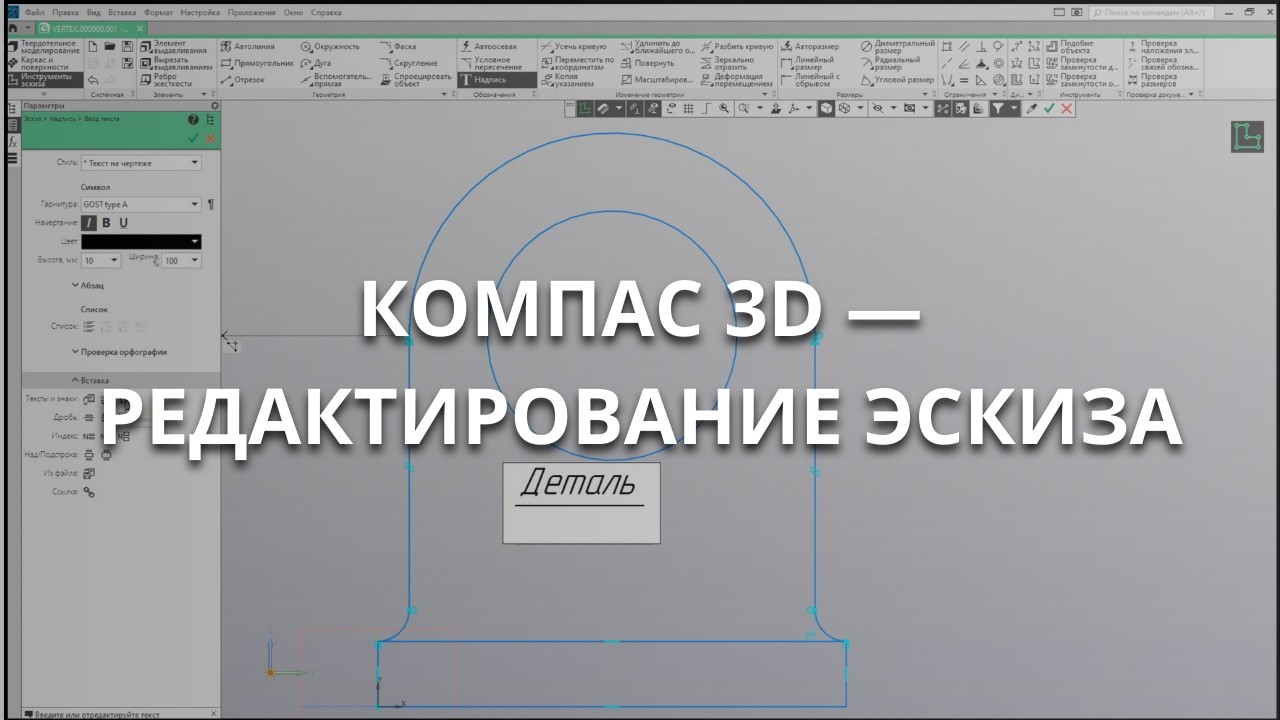
Task: Select the Прямоугольник tool
Action: [x=258, y=63]
